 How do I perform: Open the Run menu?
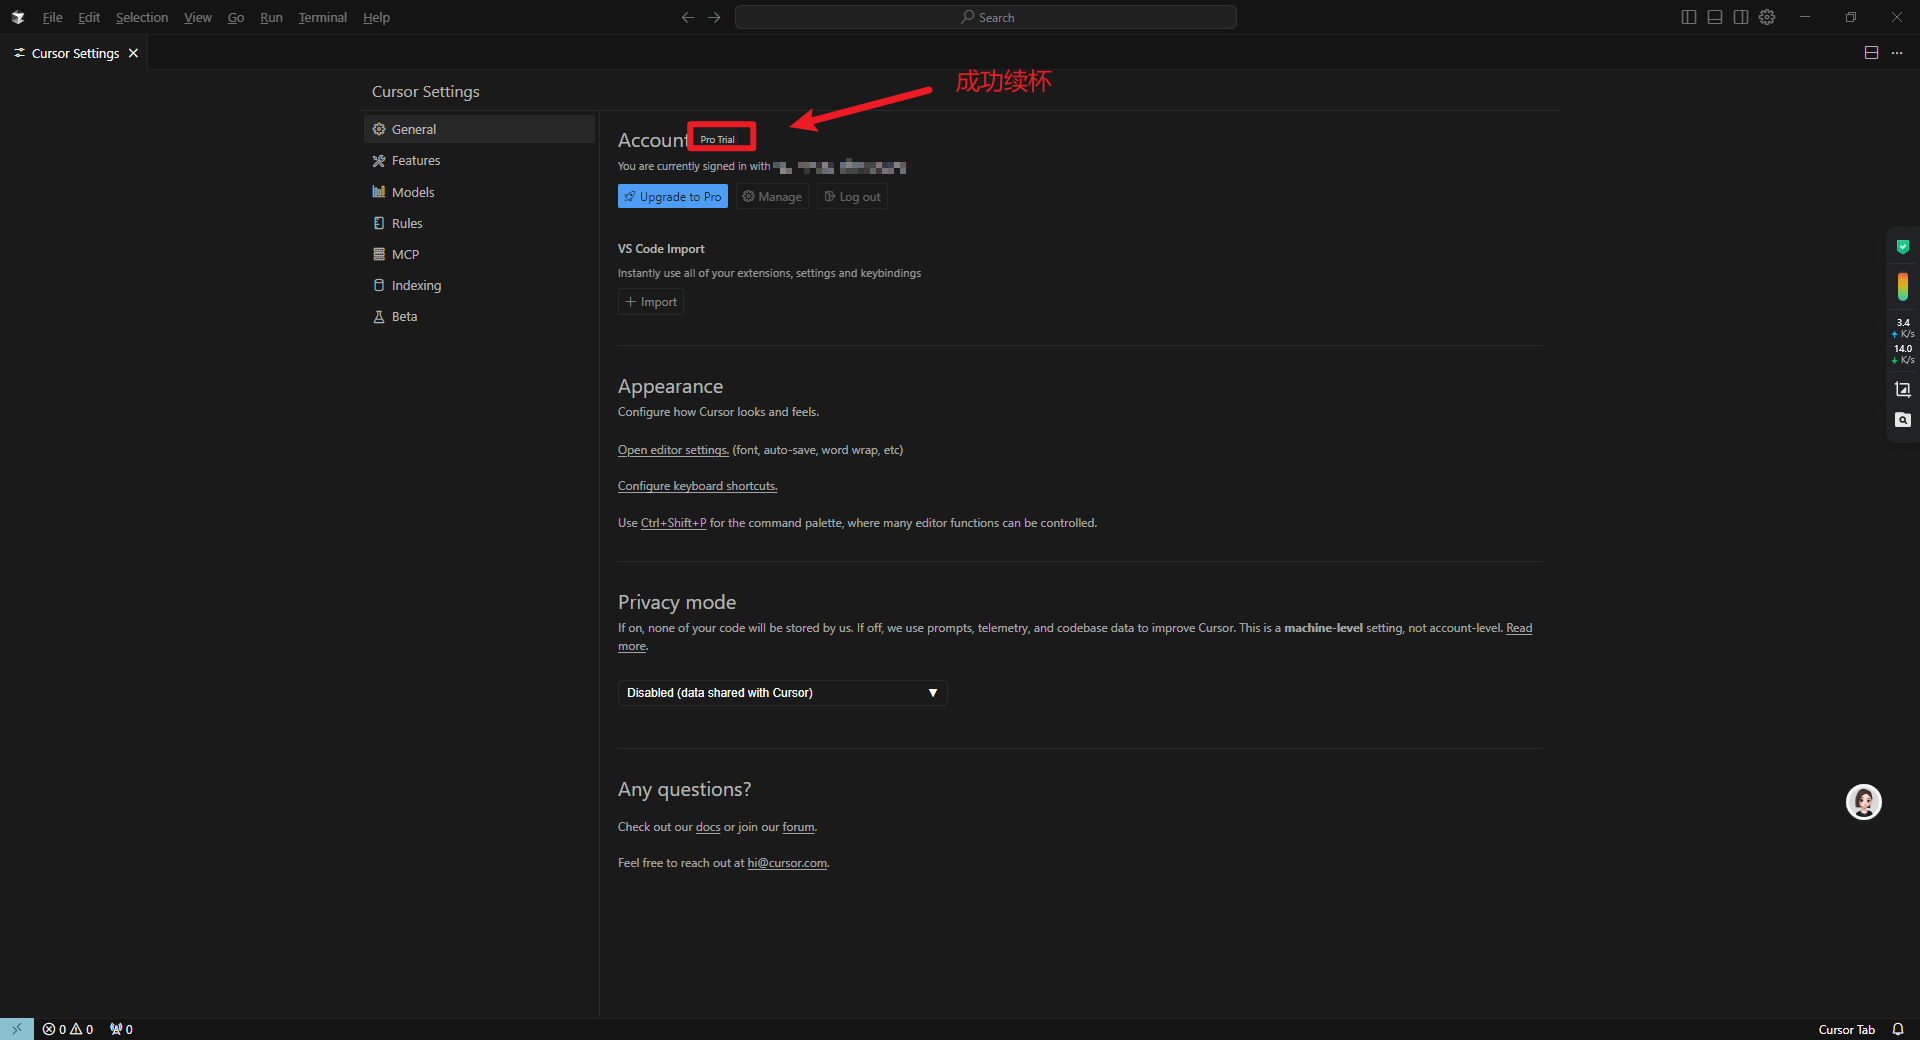coord(271,17)
